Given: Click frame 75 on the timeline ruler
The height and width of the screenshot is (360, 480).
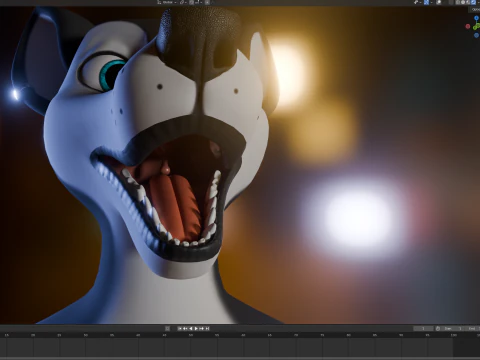Looking at the screenshot, I should click(322, 335).
